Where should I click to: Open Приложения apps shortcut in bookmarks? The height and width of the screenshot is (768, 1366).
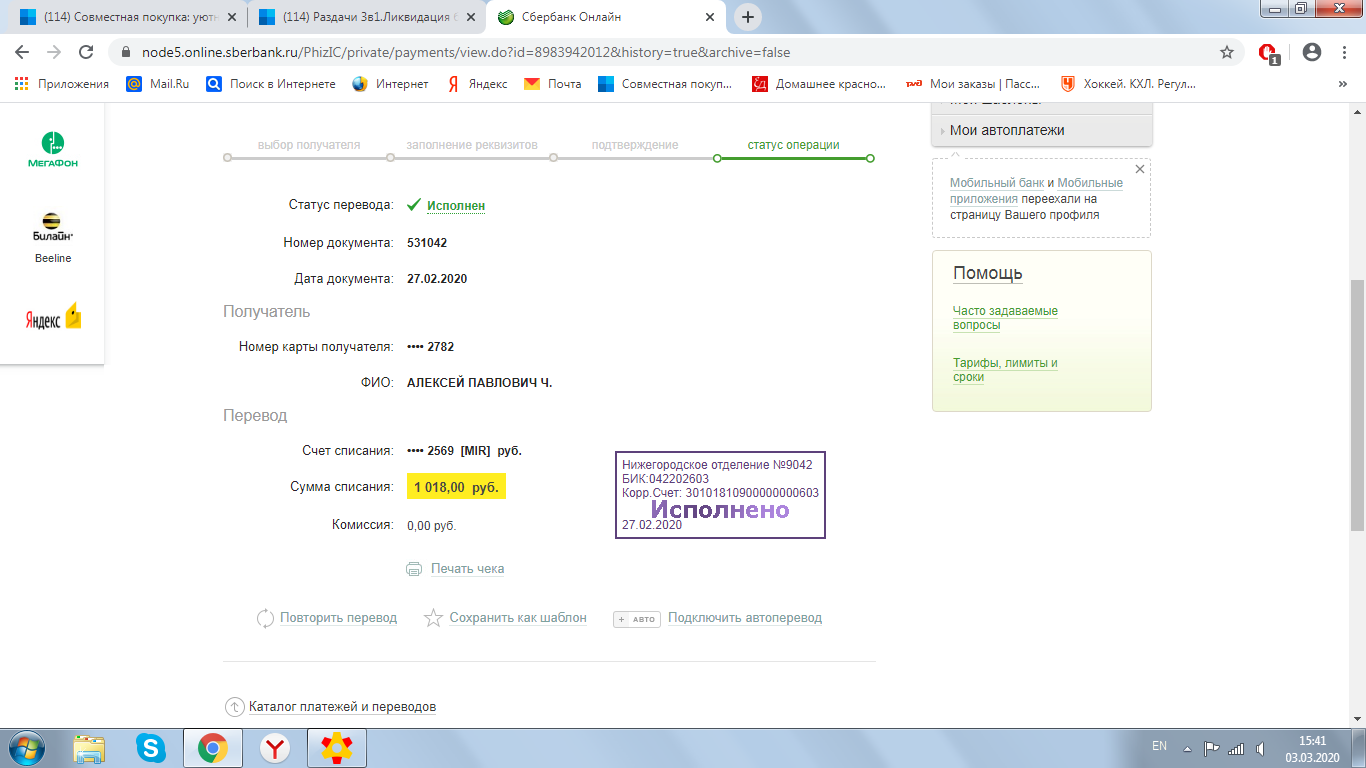[x=62, y=84]
